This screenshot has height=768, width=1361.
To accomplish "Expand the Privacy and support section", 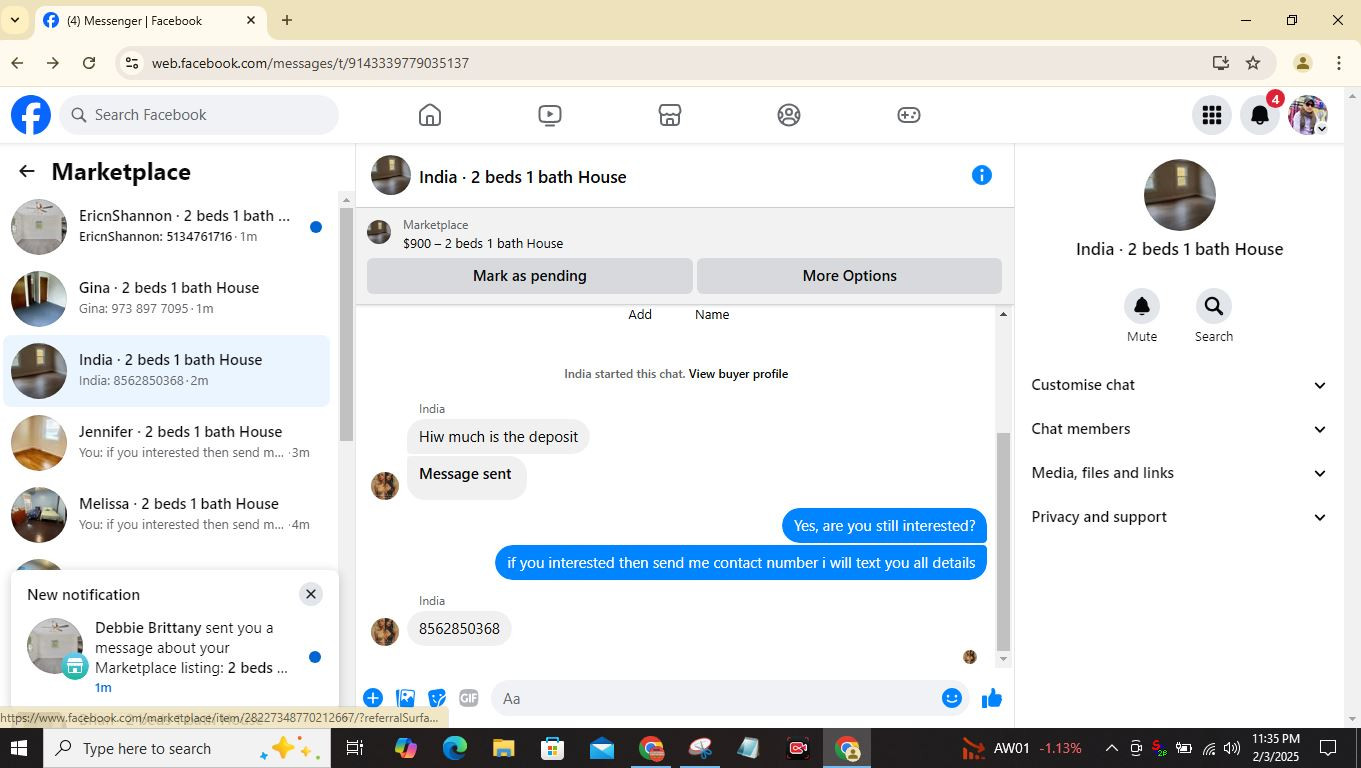I will point(1180,517).
